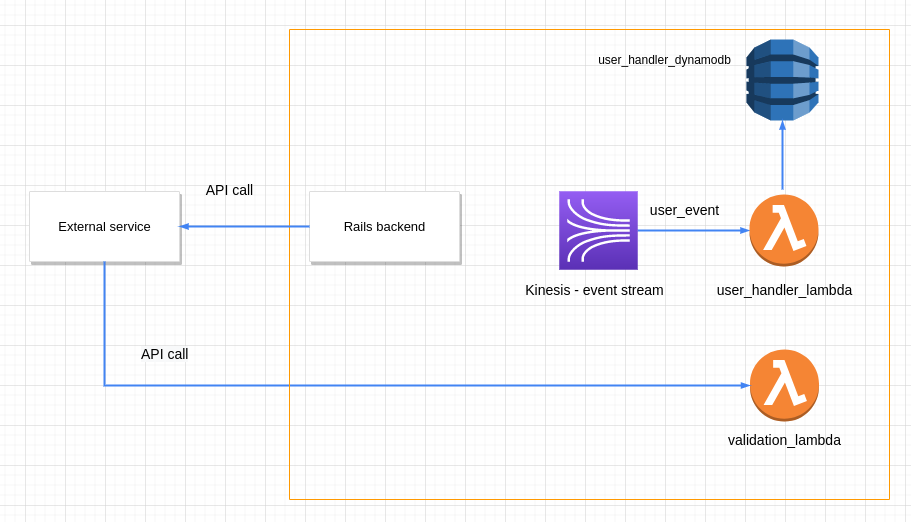Click the API call label near validation arrow
The height and width of the screenshot is (522, 911).
coord(164,354)
